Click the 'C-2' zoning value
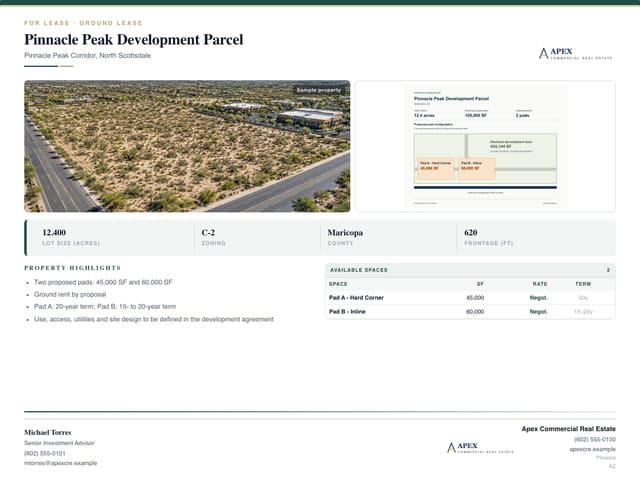640x495 pixels. point(208,233)
